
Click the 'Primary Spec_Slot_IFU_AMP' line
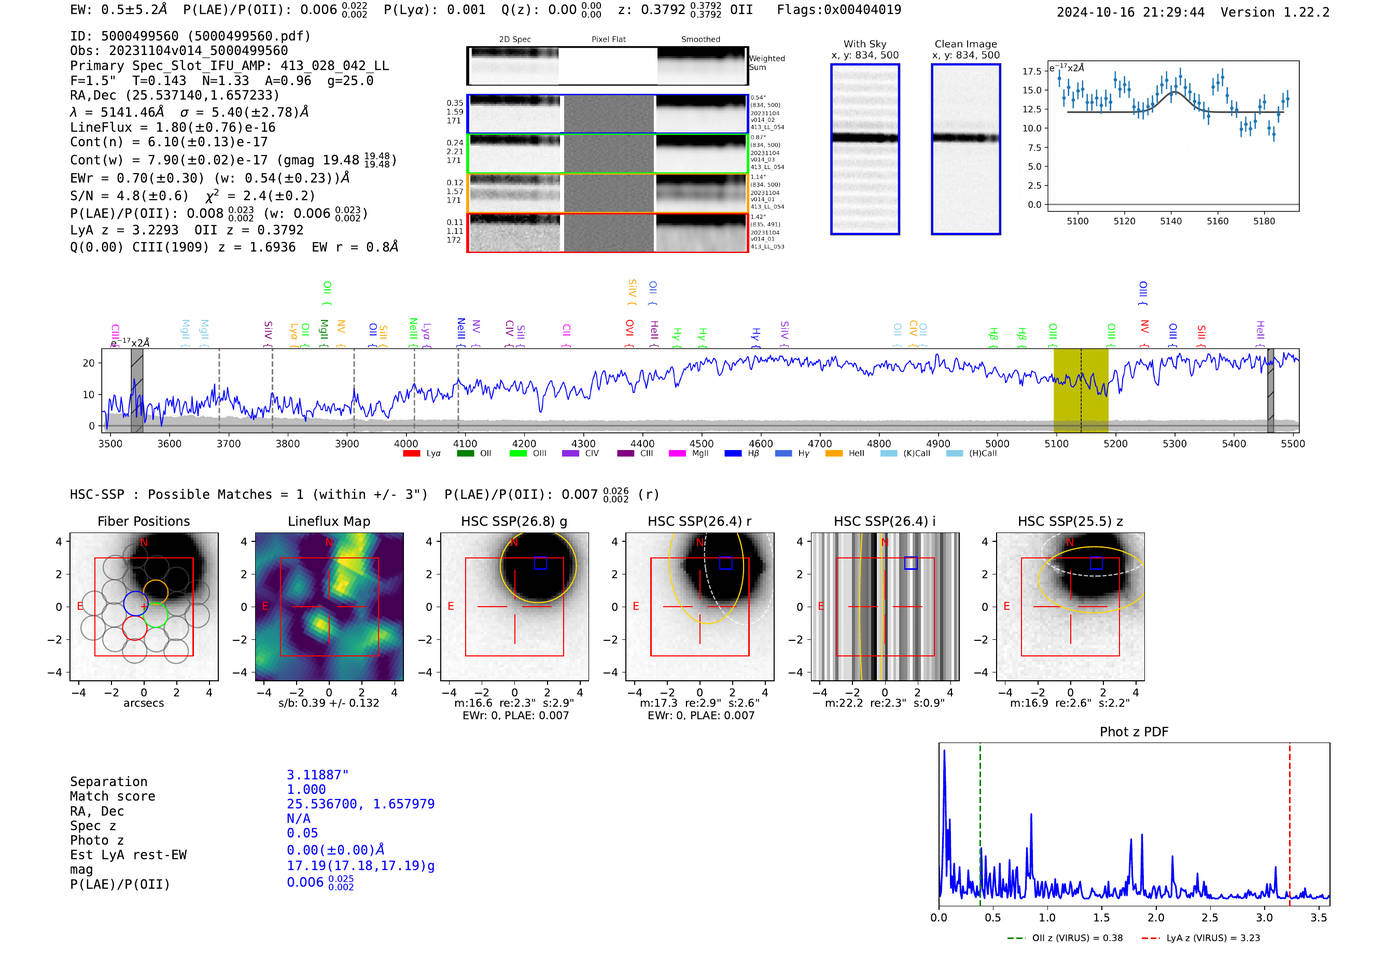click(229, 65)
